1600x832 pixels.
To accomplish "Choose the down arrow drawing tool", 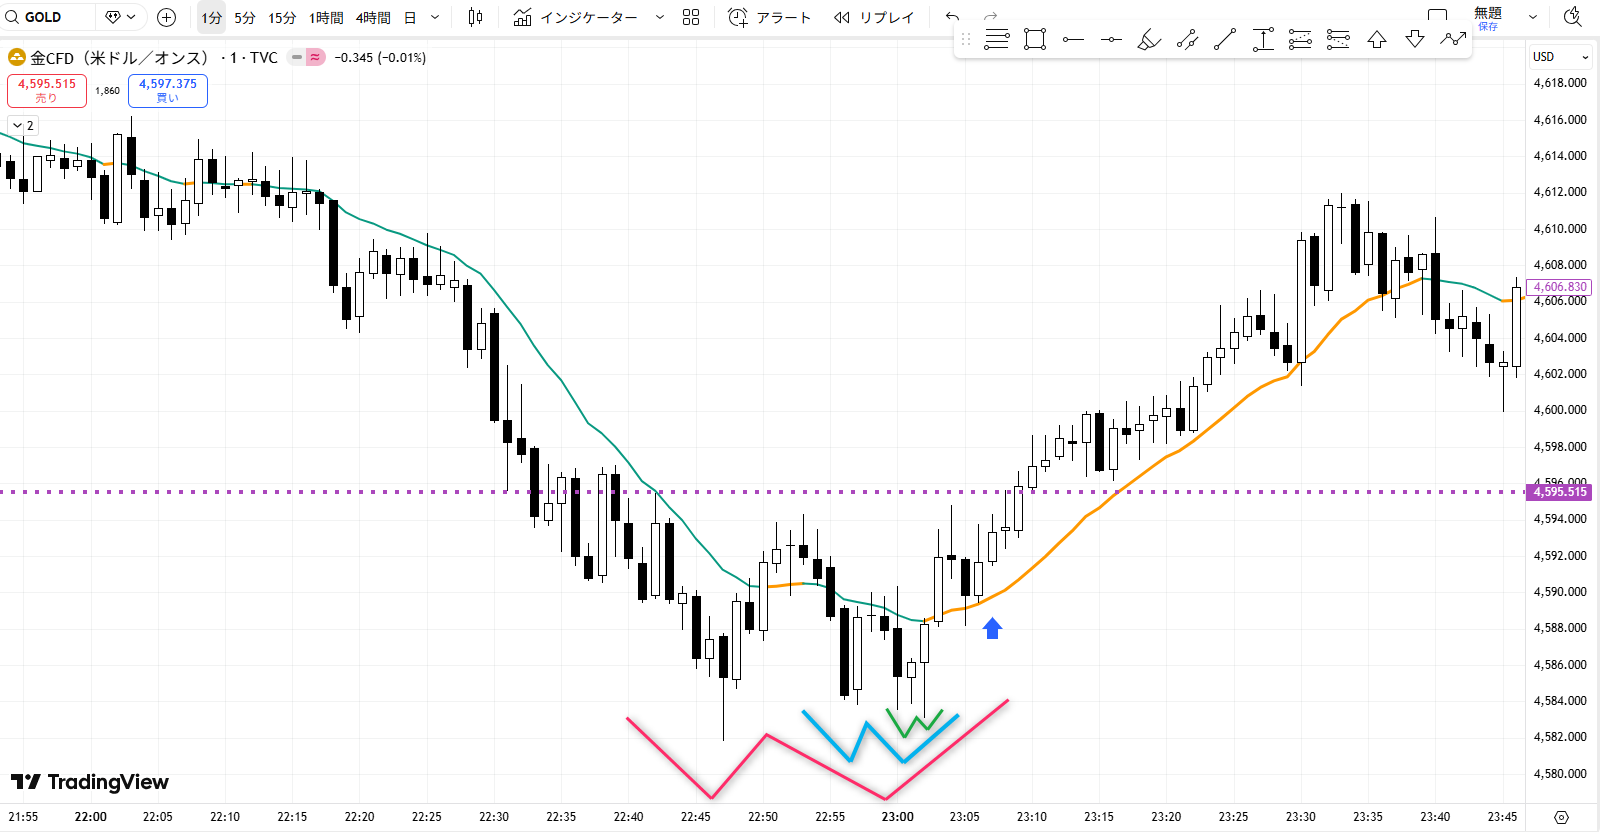I will coord(1414,40).
